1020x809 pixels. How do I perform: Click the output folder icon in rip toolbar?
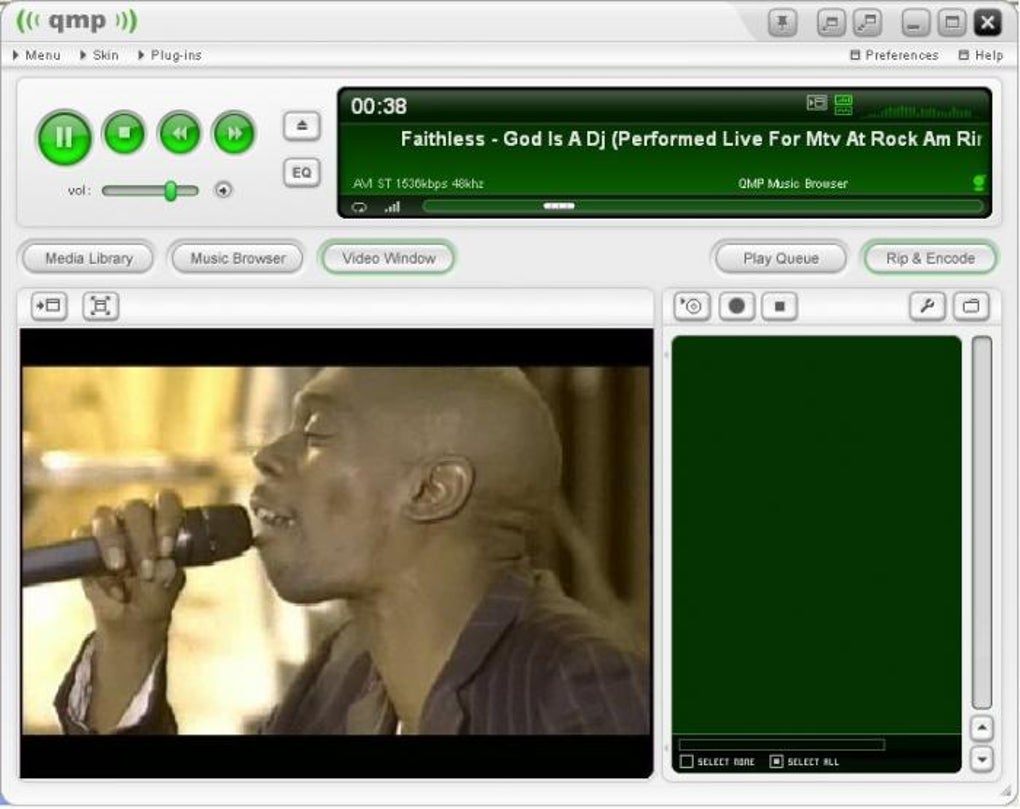coord(971,306)
